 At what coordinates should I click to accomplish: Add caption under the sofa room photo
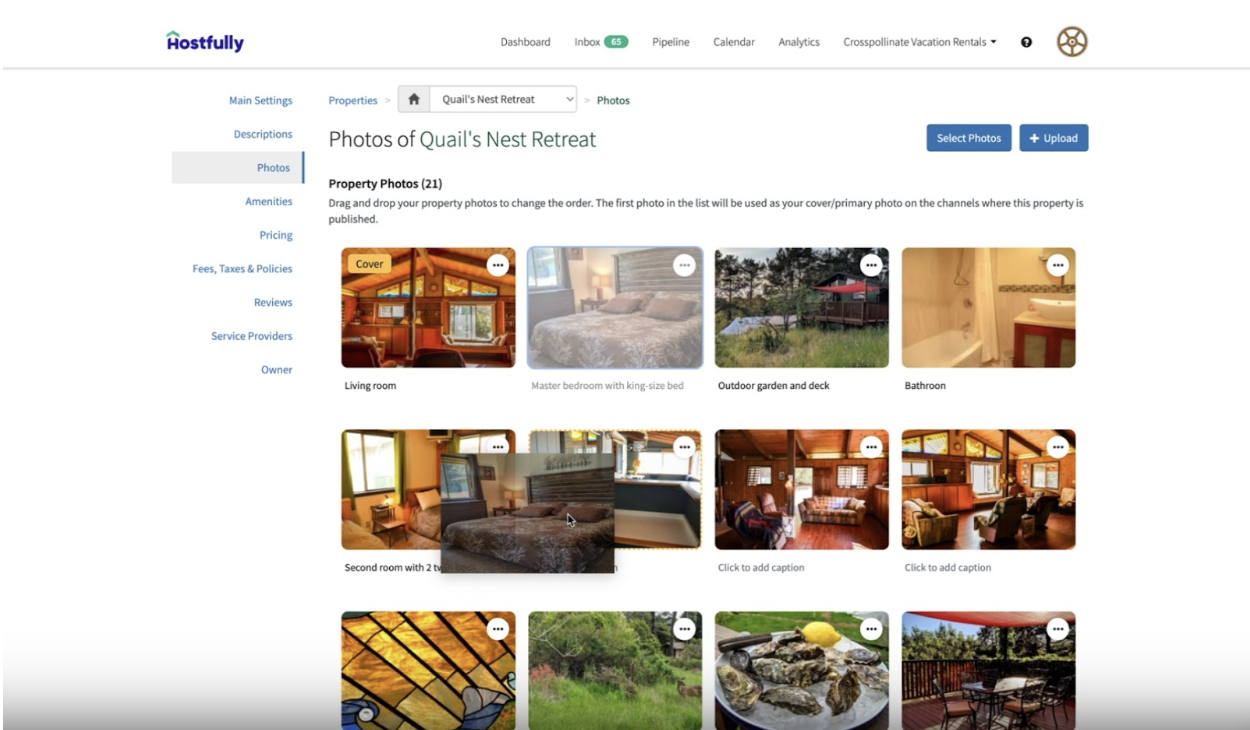pos(761,568)
